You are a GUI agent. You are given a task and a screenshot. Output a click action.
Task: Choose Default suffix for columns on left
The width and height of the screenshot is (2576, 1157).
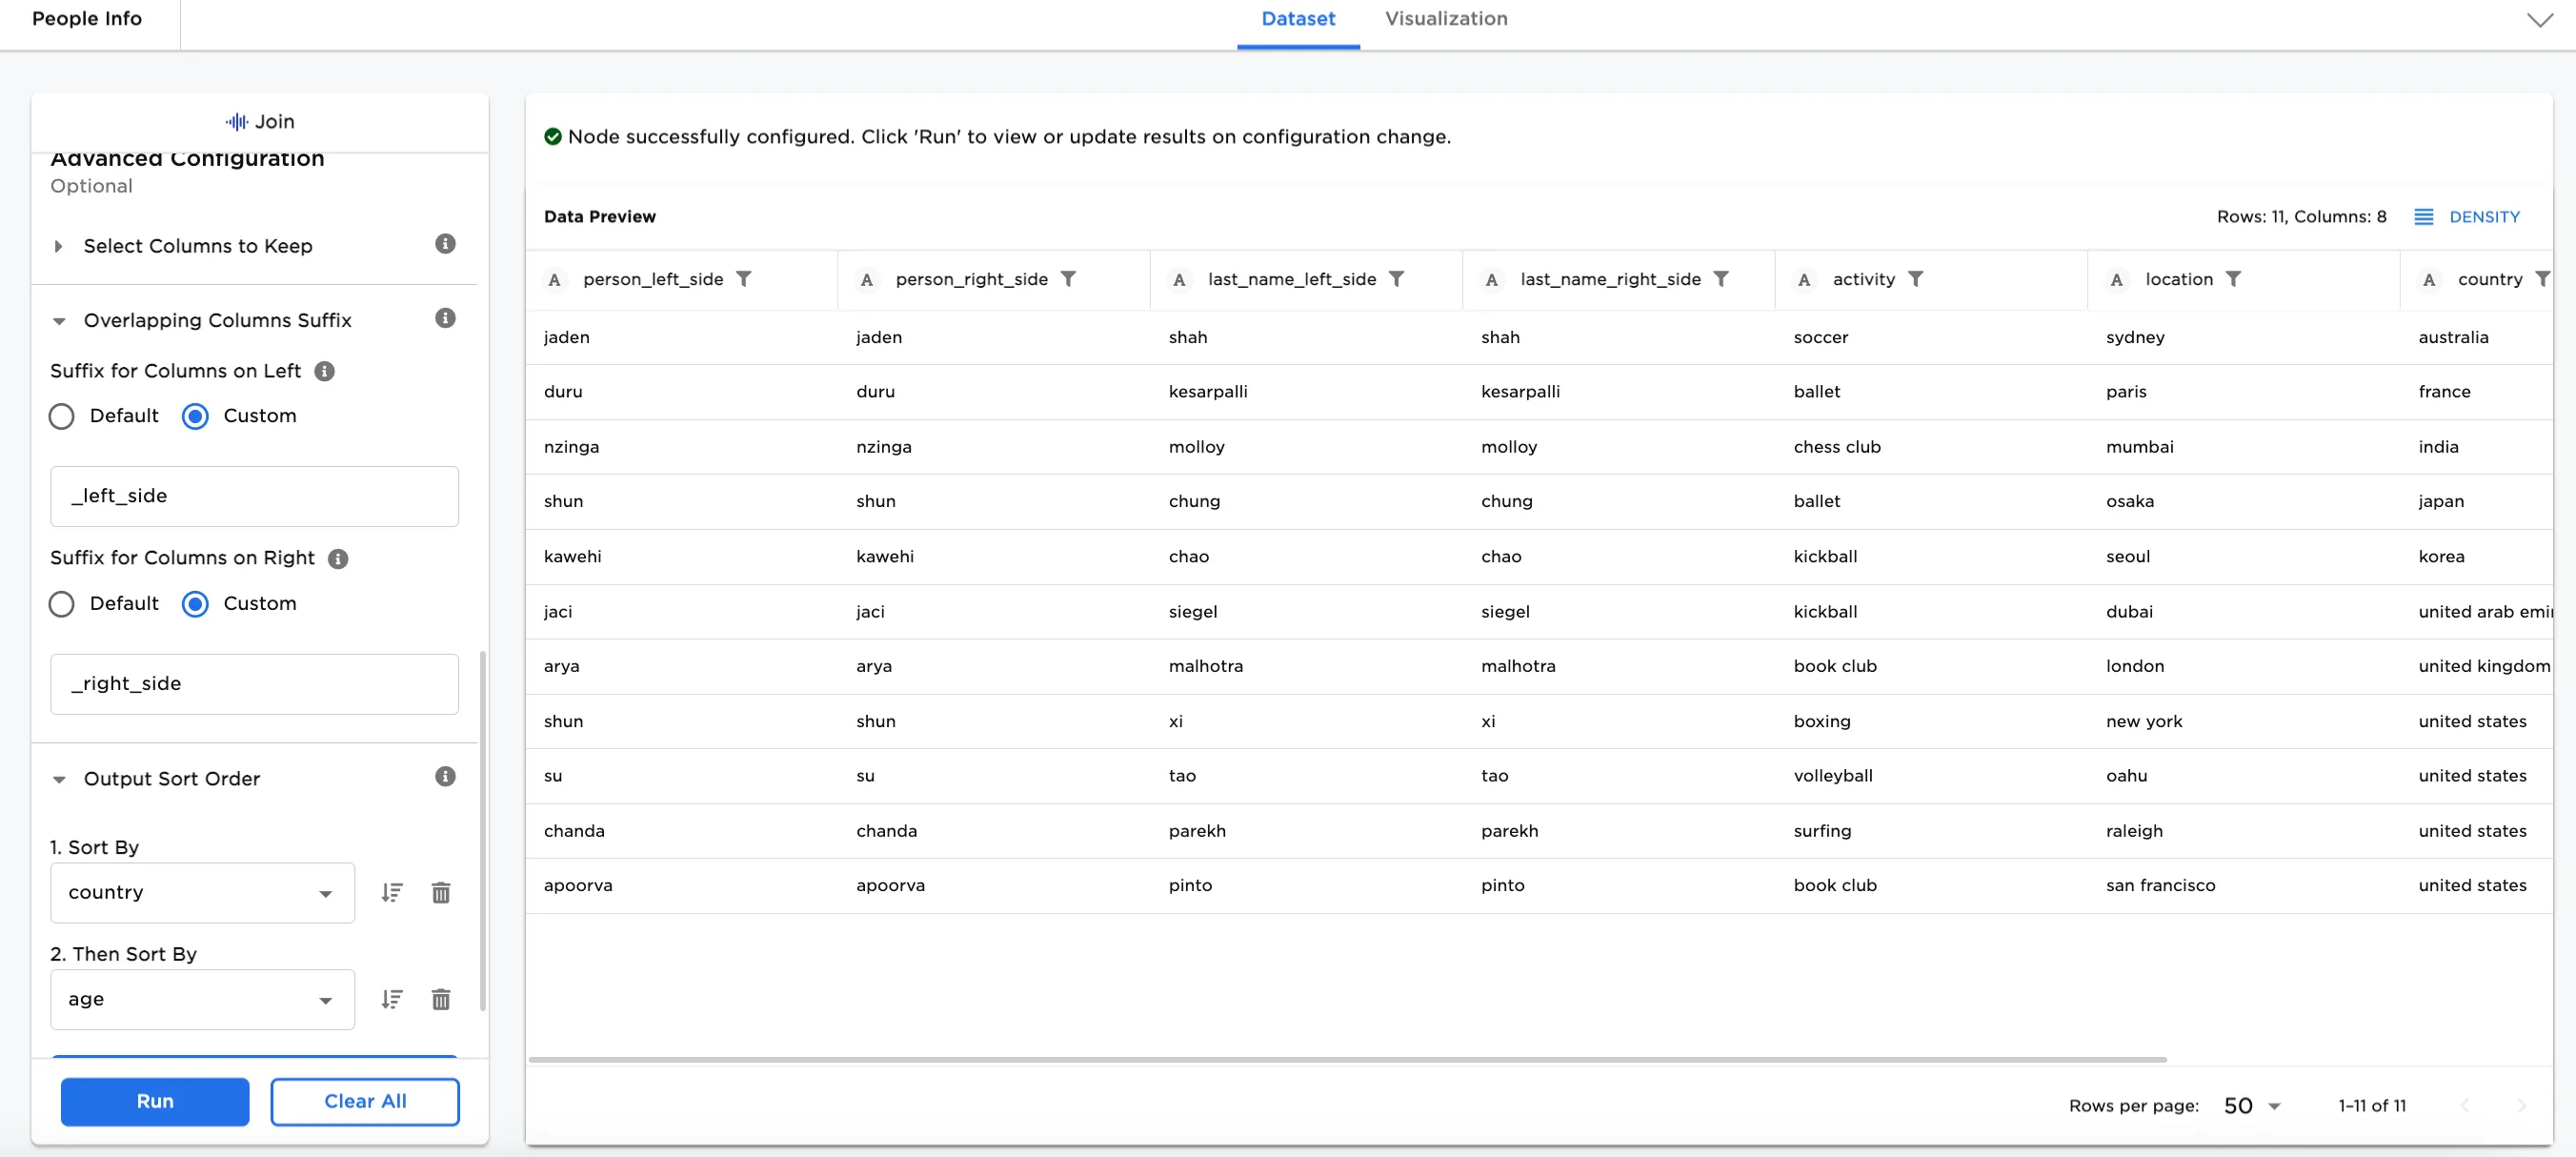click(x=61, y=416)
